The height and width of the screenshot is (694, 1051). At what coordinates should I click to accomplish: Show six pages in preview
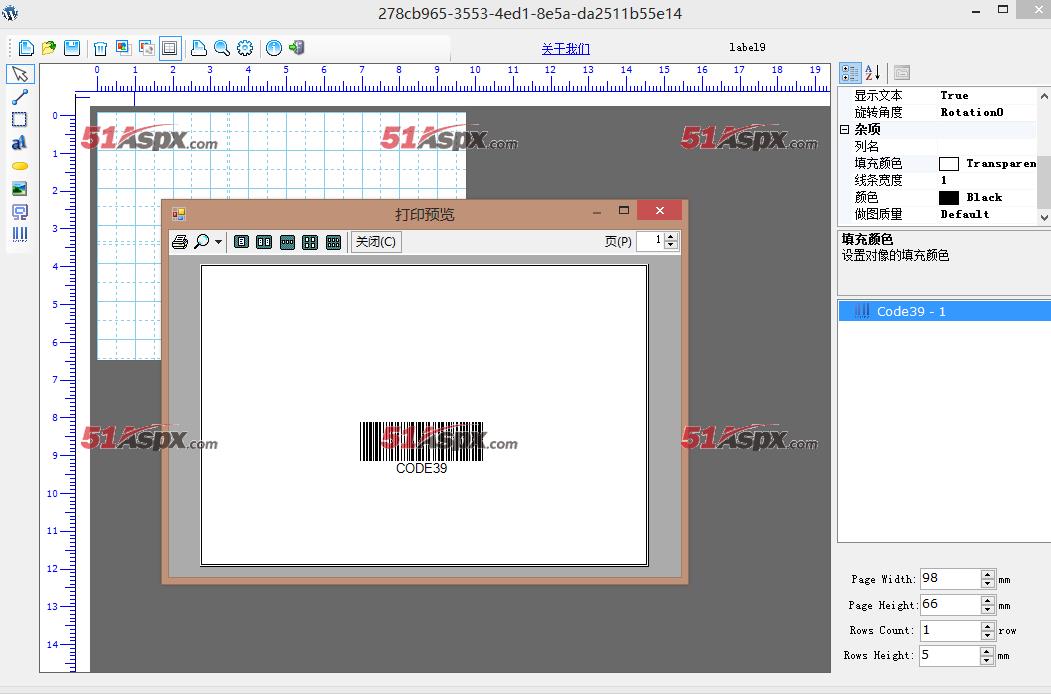pyautogui.click(x=333, y=242)
